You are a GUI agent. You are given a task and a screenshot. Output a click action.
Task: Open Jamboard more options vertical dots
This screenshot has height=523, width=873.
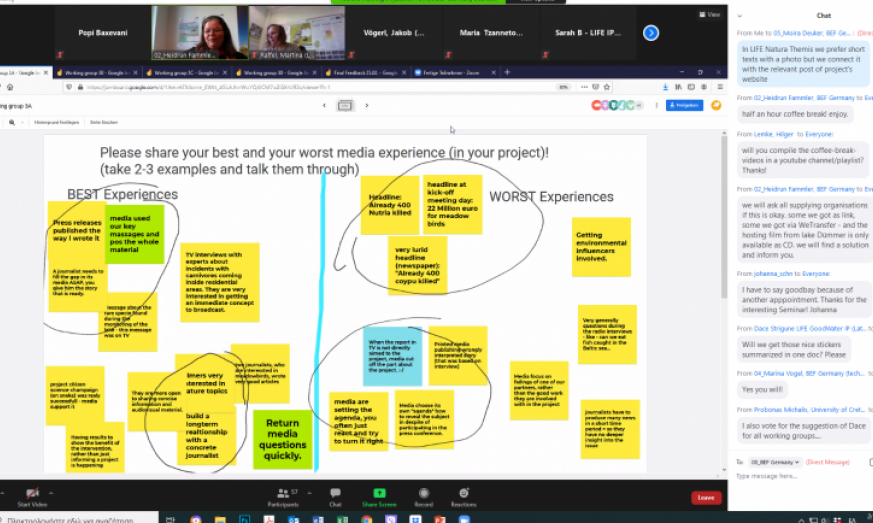click(x=656, y=105)
